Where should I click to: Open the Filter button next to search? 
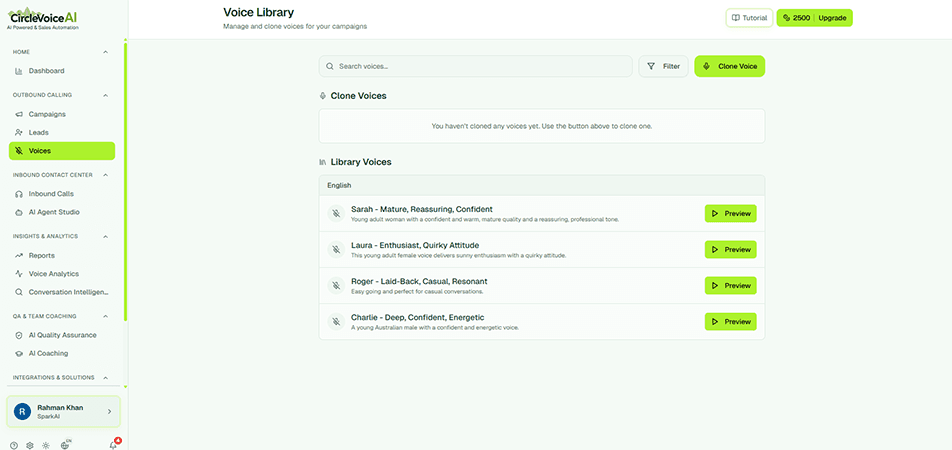[664, 66]
